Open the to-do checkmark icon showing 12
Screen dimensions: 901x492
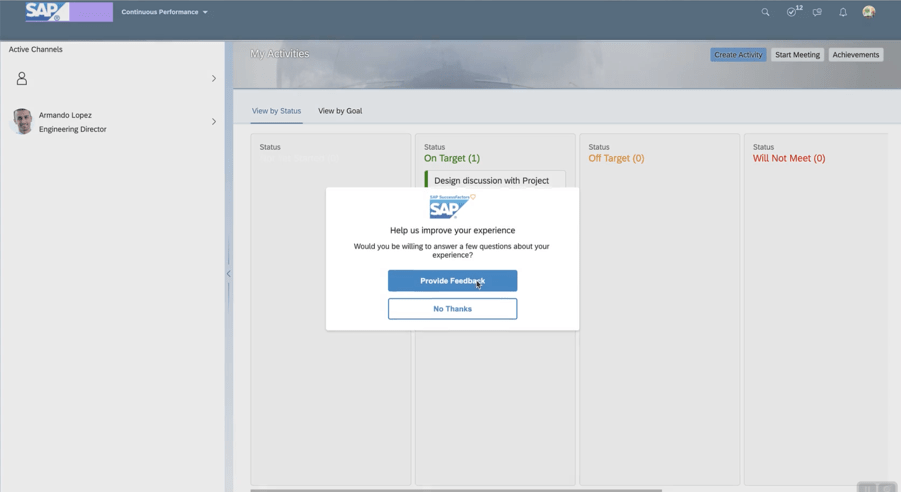[x=792, y=12]
